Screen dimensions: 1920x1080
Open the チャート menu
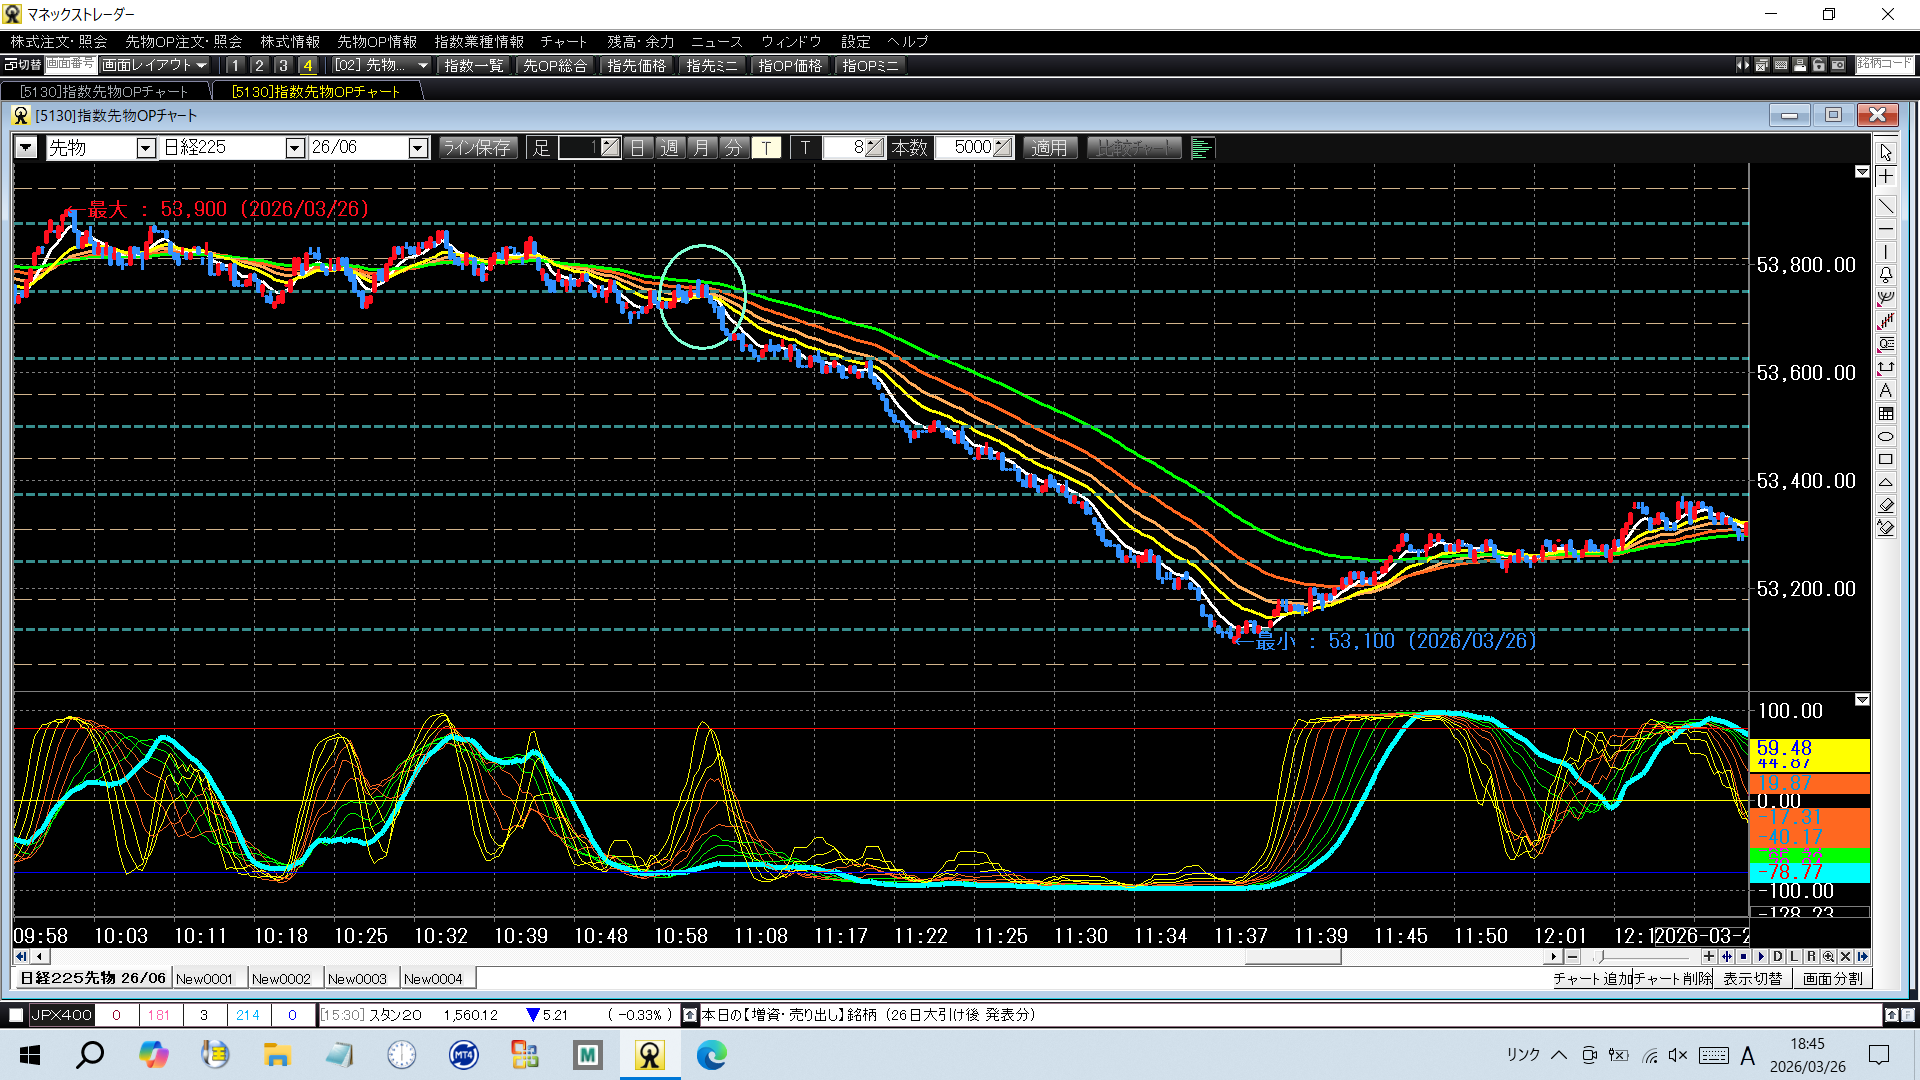point(563,42)
